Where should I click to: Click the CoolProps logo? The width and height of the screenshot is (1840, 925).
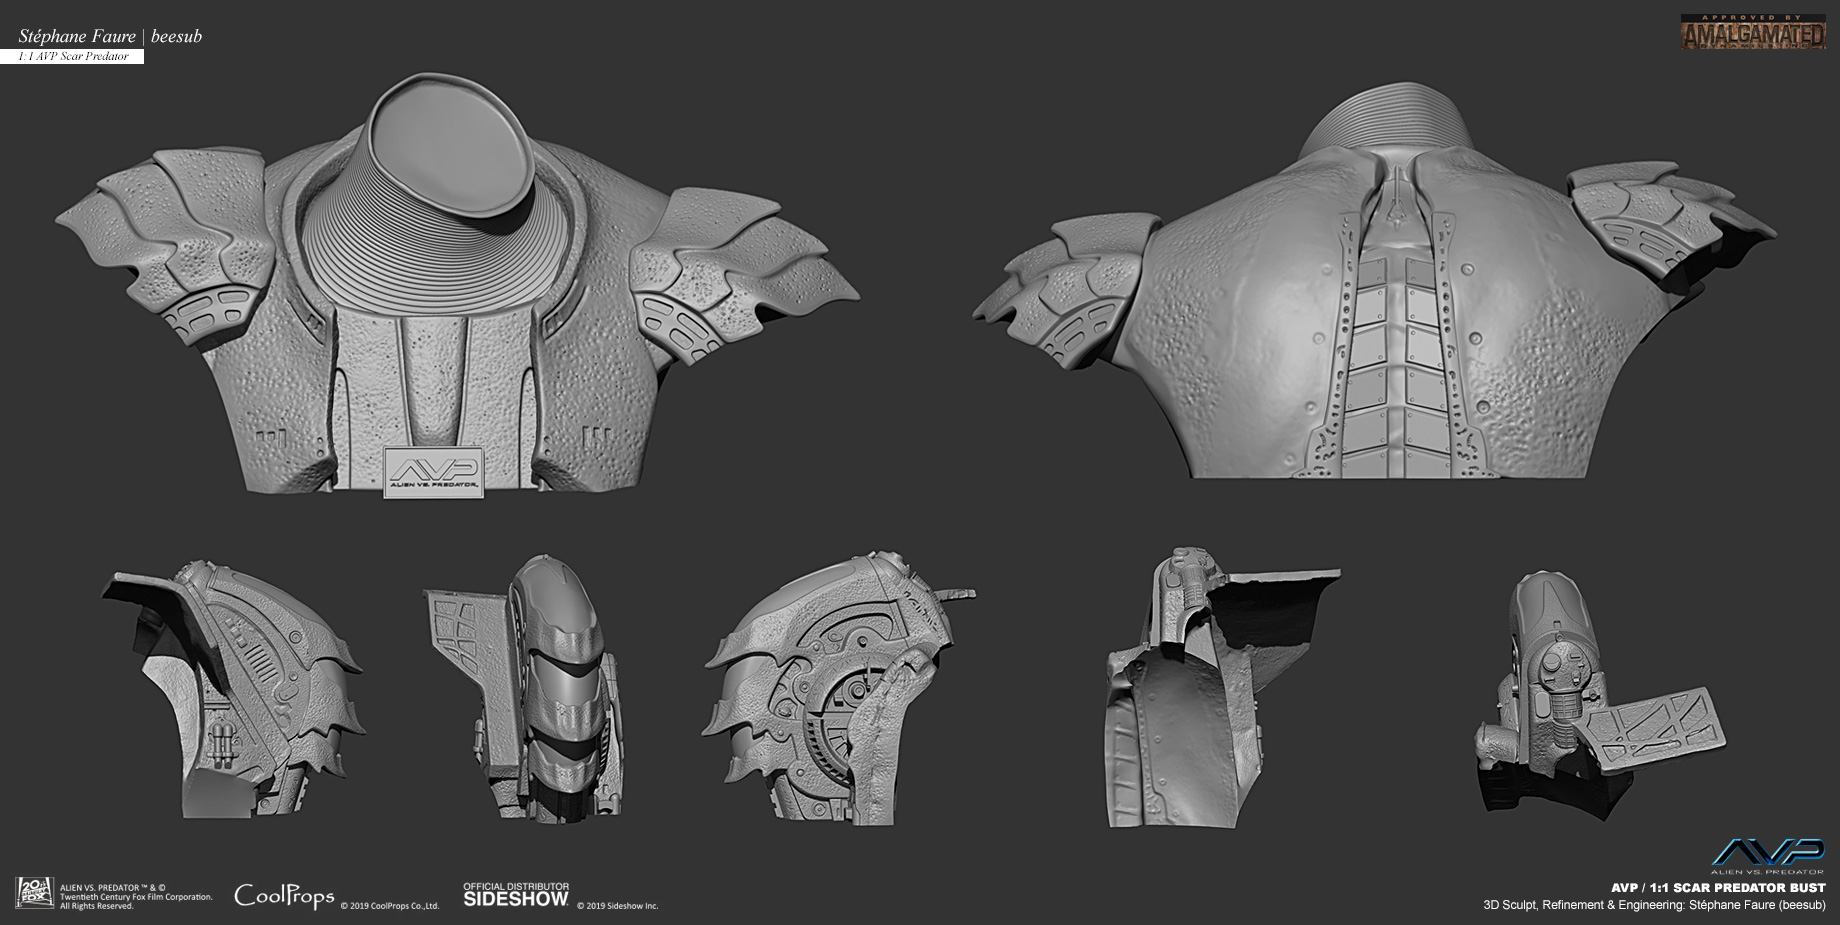(284, 896)
